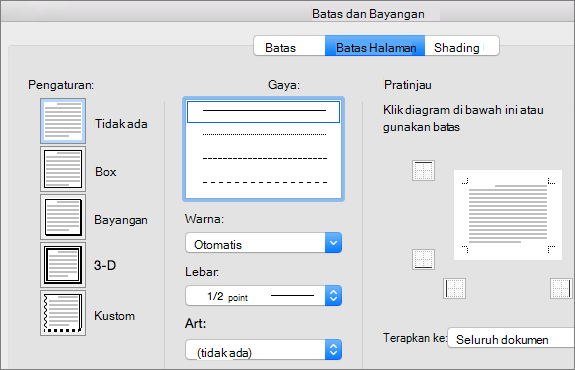This screenshot has height=370, width=575.
Task: Choose the Box border setting icon
Action: click(63, 169)
